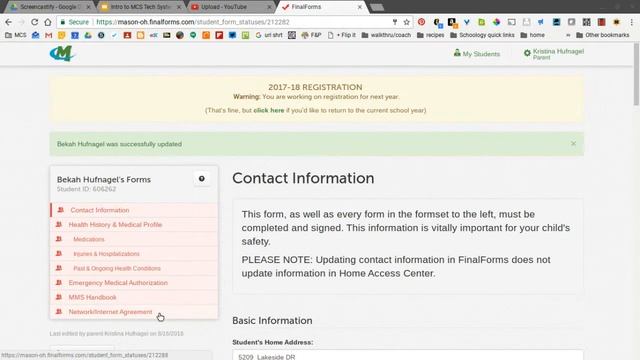Image resolution: width=640 pixels, height=360 pixels.
Task: Click the My Students person icon
Action: (x=457, y=53)
